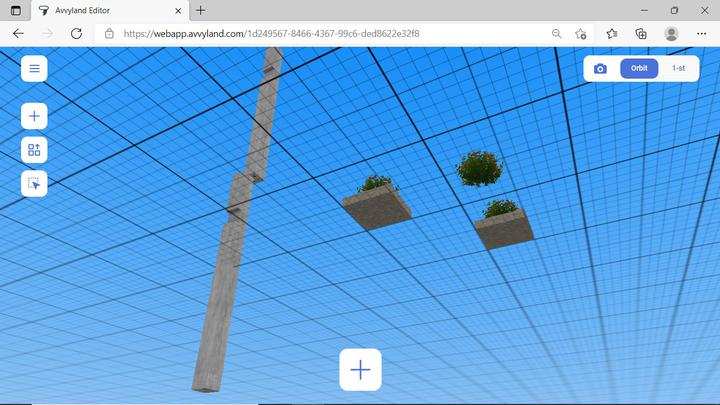Select the right stone planter block
Viewport: 720px width, 405px height.
[x=504, y=229]
